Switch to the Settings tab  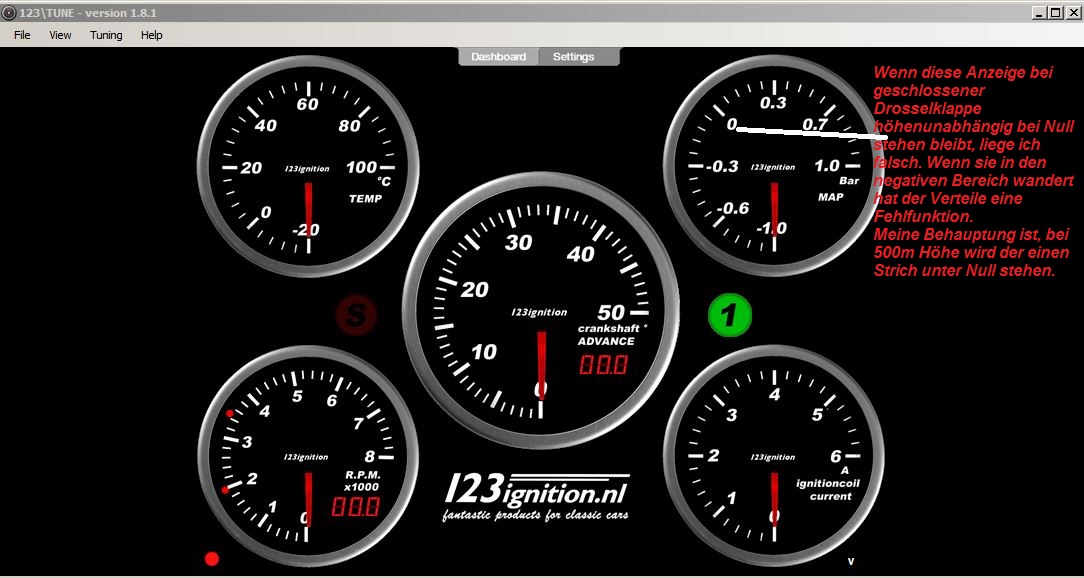tap(574, 57)
